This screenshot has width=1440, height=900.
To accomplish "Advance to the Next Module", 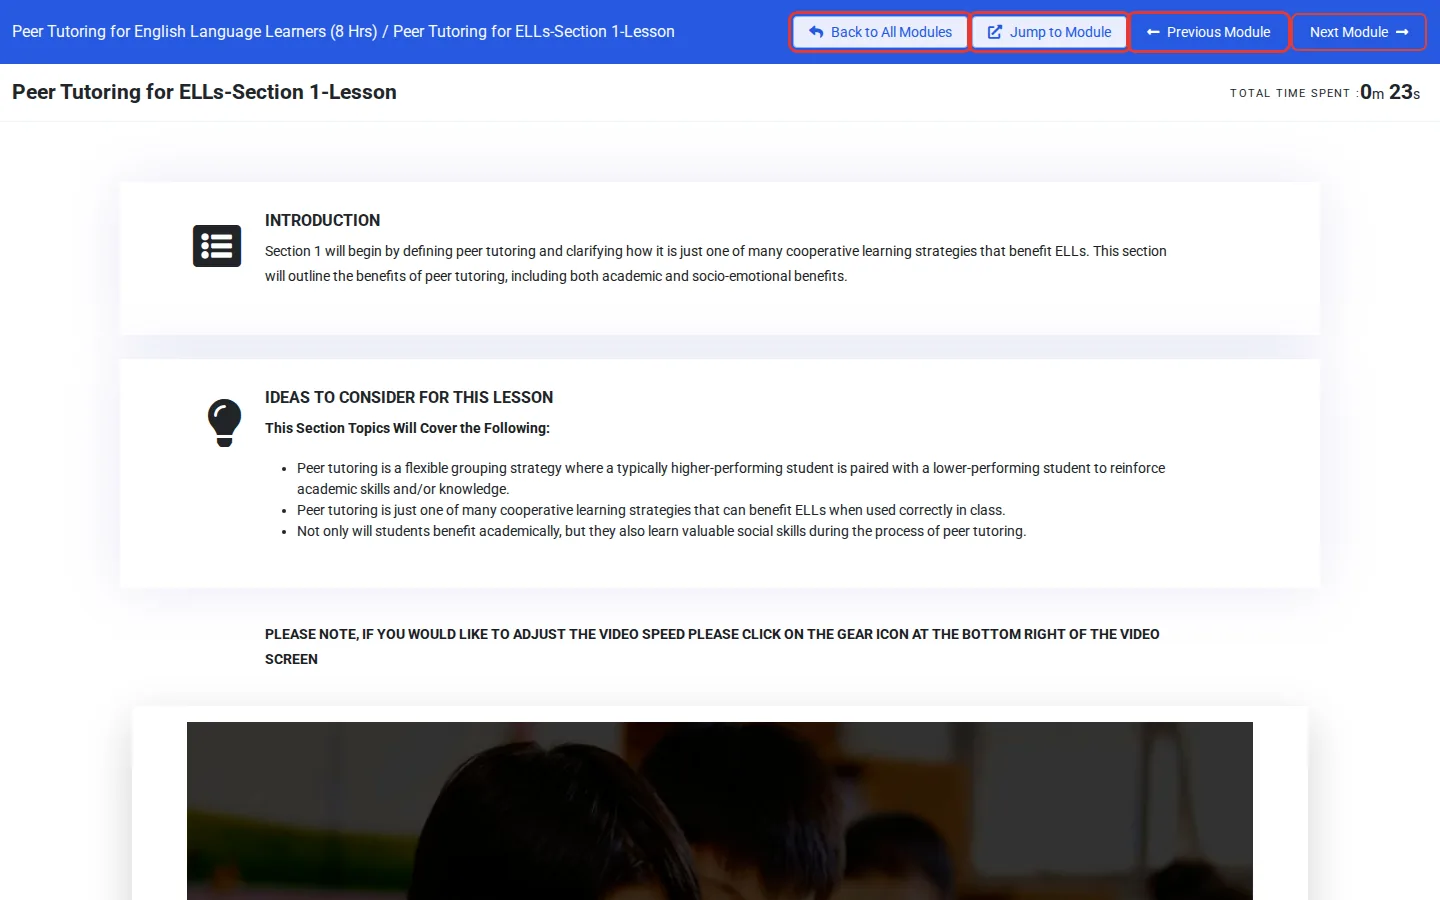I will point(1359,32).
